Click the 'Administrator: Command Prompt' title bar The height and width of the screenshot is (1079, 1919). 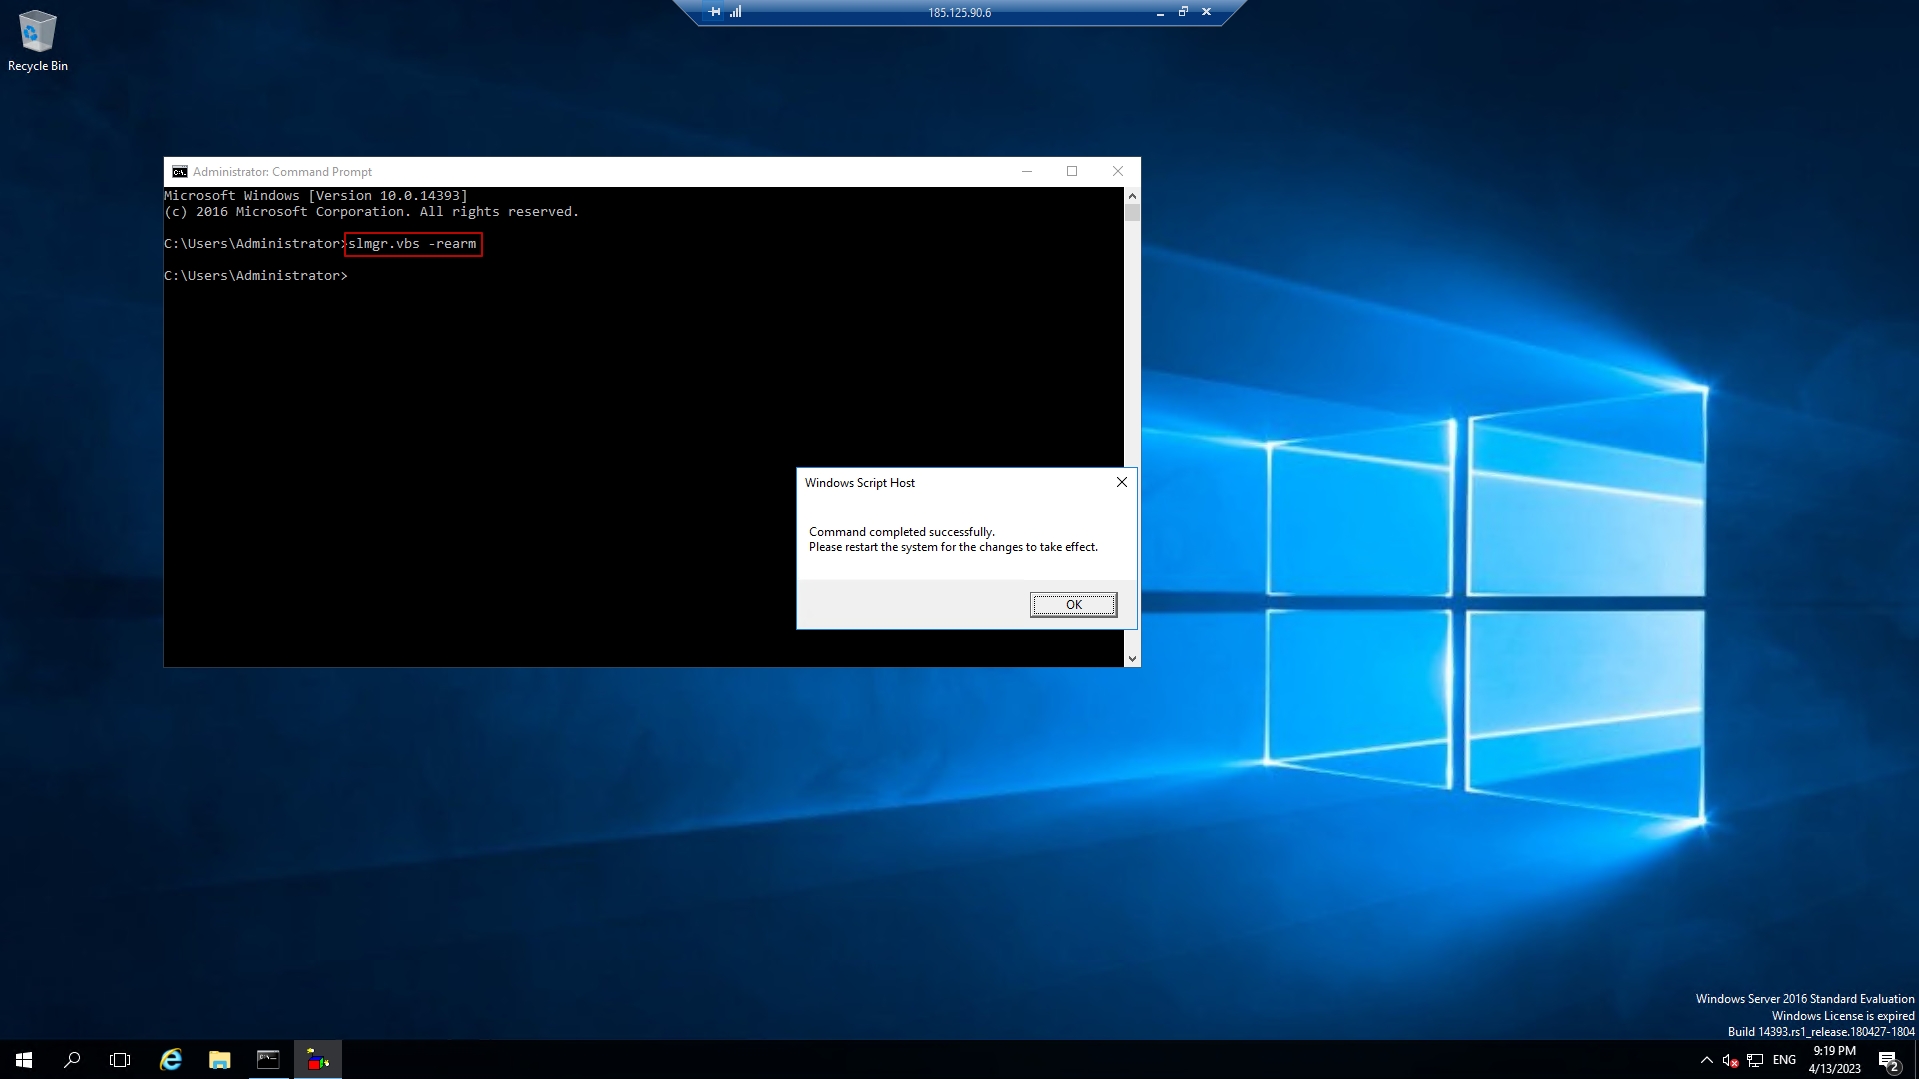282,172
